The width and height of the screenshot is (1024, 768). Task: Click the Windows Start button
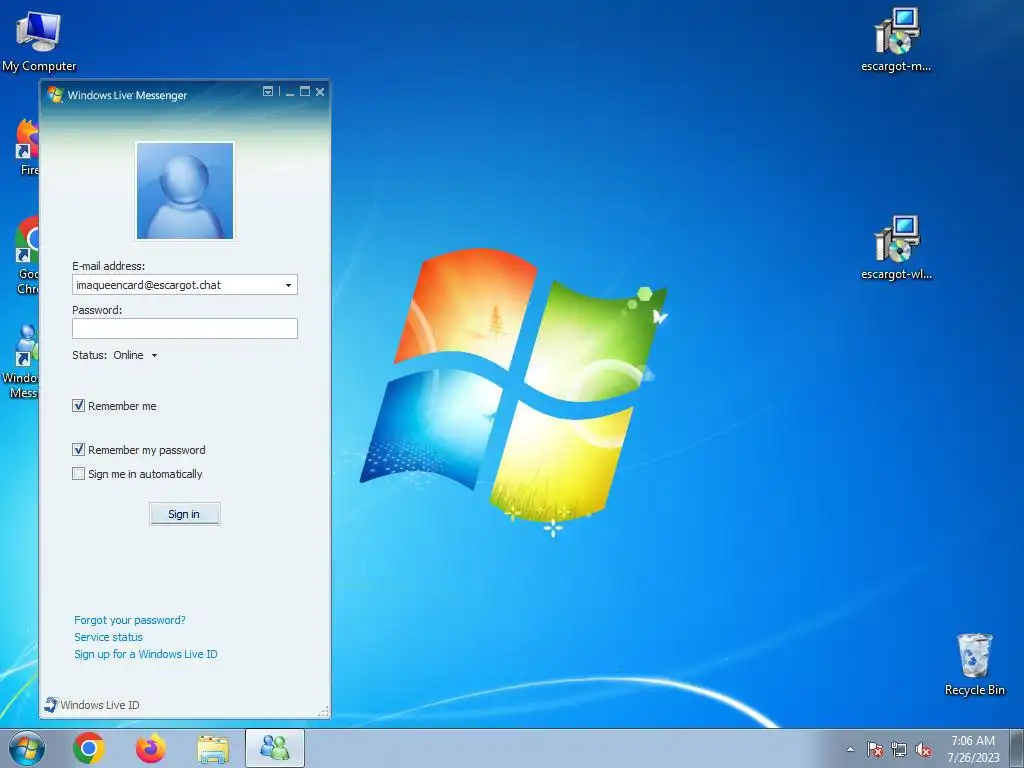(27, 748)
